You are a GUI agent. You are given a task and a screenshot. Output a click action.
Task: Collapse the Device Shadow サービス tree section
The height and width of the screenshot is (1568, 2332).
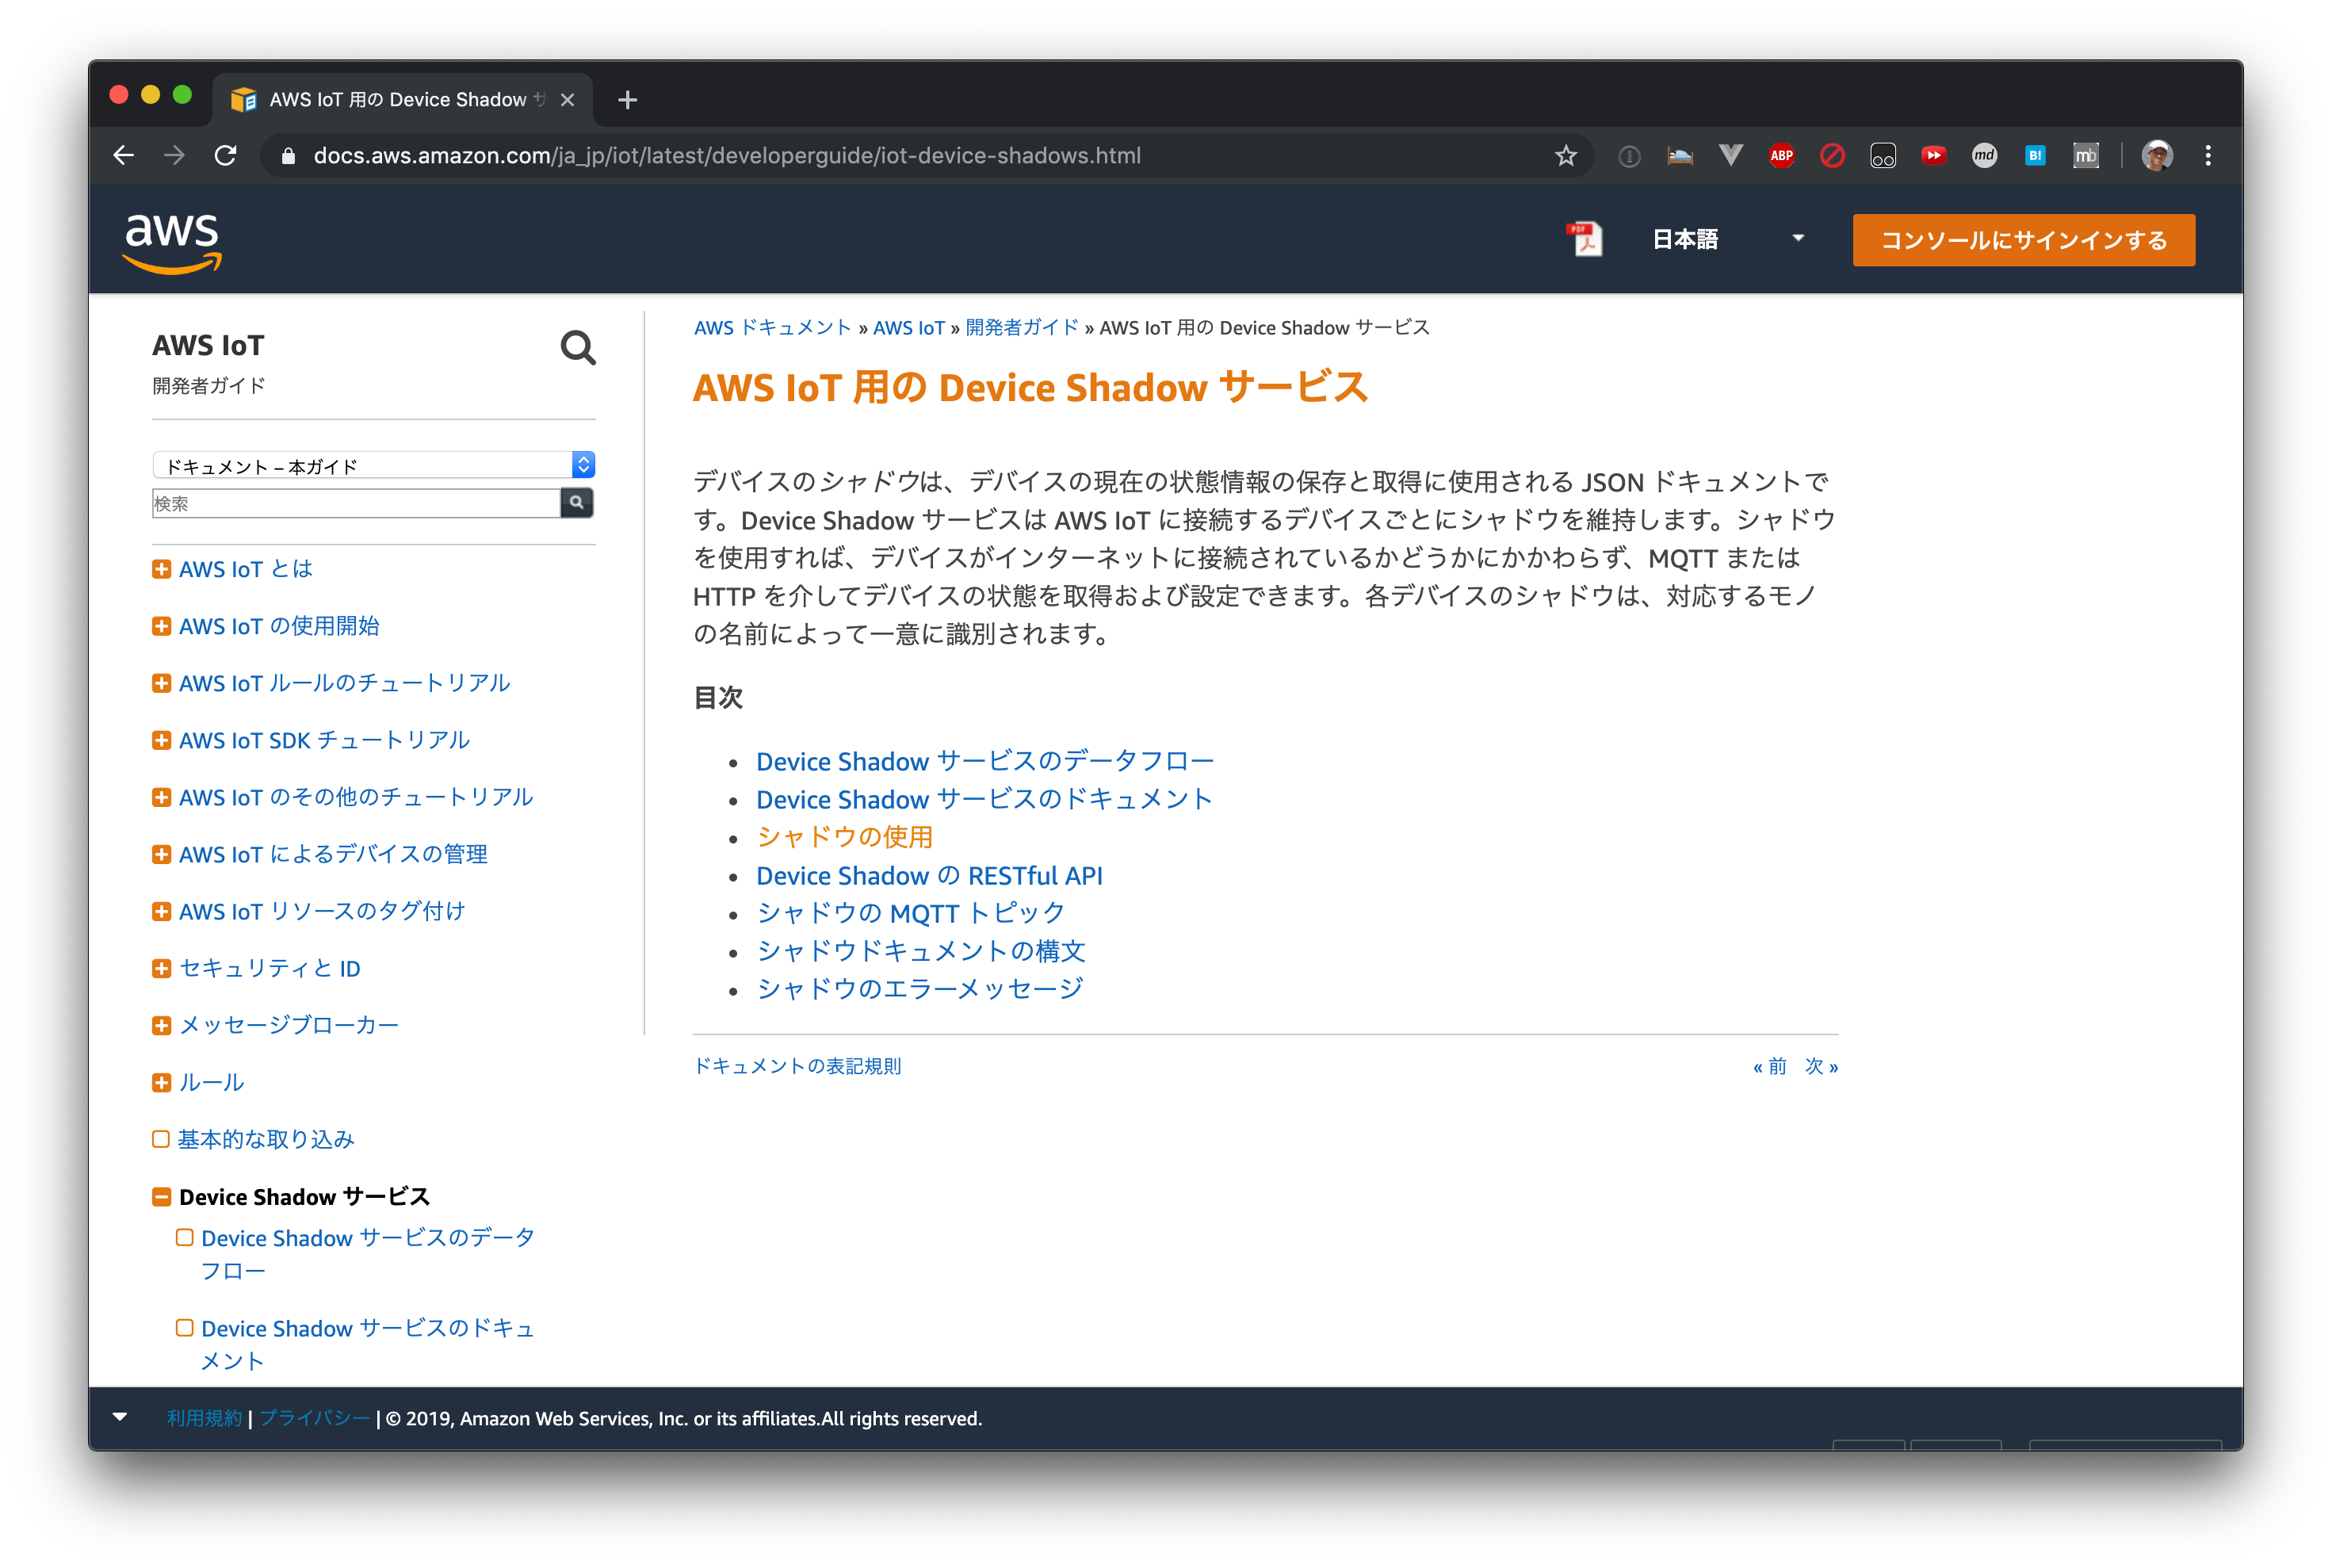(161, 1197)
